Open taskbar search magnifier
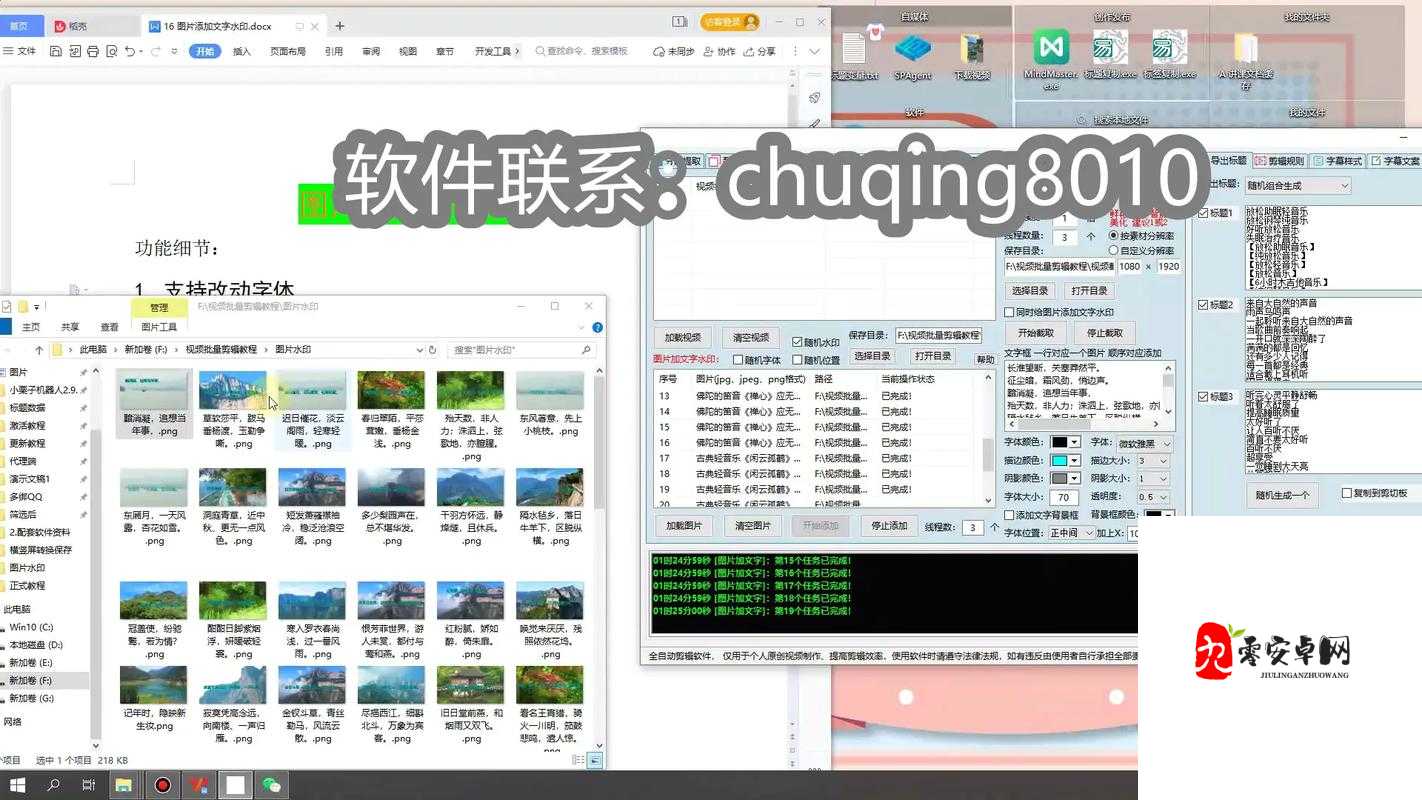1422x800 pixels. click(x=54, y=785)
